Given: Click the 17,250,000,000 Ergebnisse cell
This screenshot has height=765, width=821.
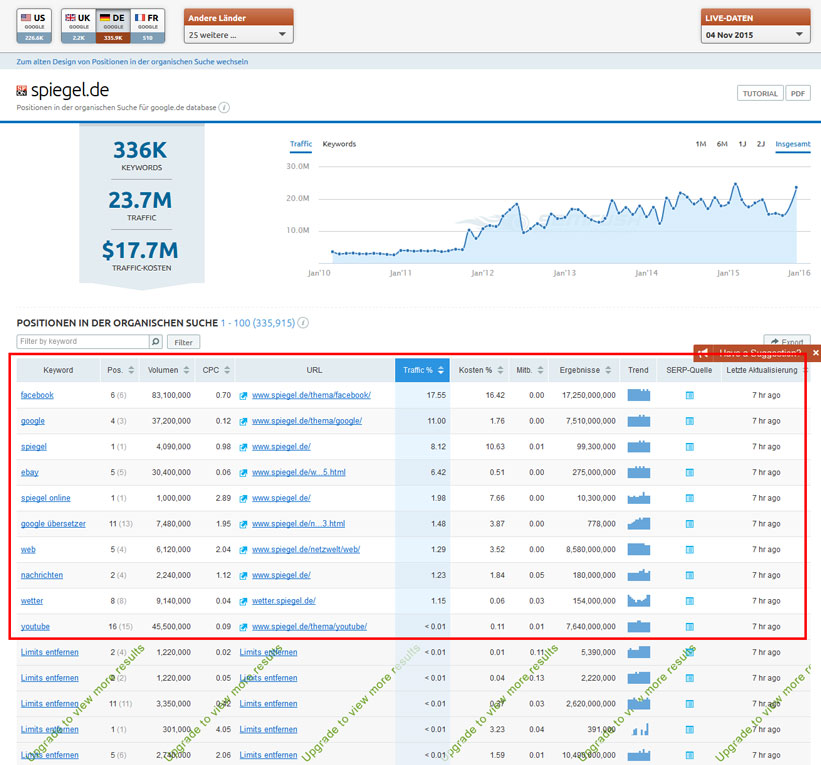Looking at the screenshot, I should pyautogui.click(x=589, y=395).
